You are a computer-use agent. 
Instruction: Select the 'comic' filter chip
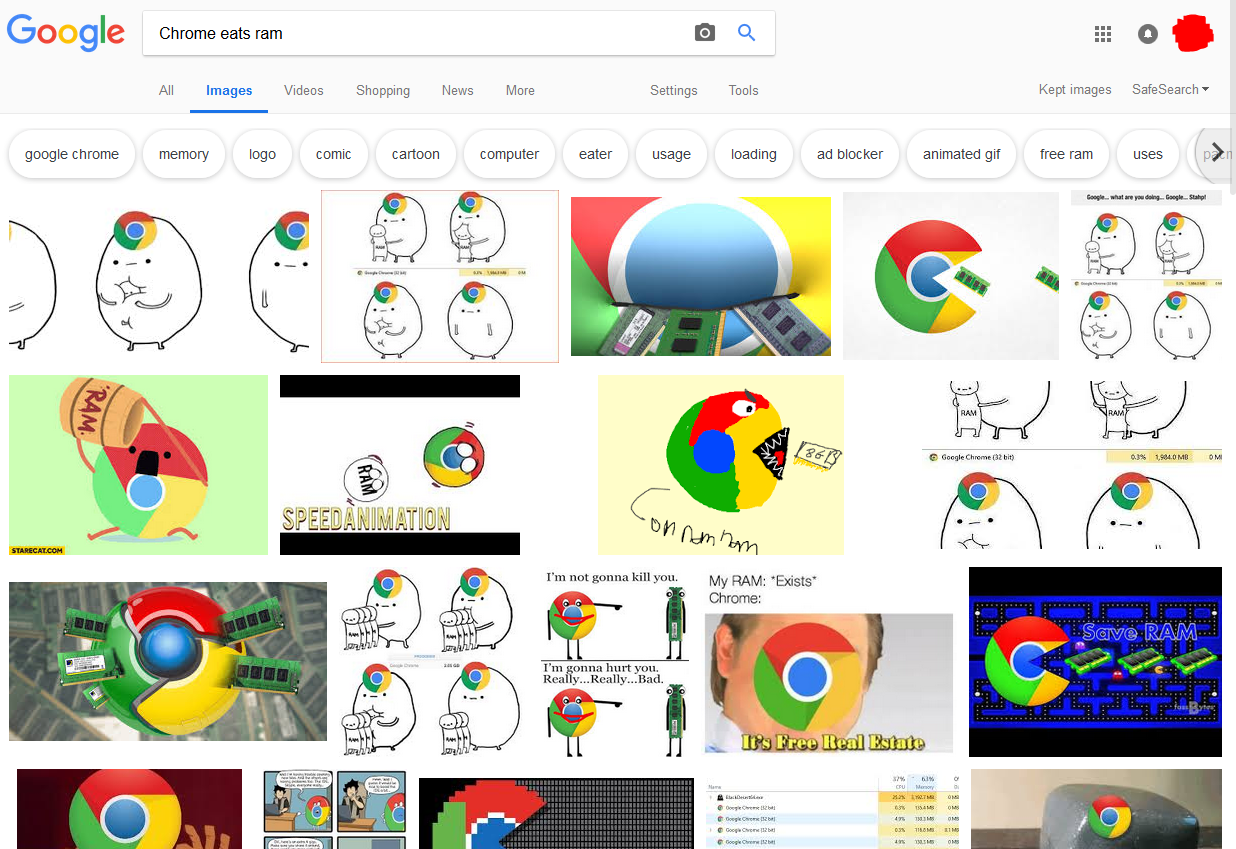pos(334,154)
